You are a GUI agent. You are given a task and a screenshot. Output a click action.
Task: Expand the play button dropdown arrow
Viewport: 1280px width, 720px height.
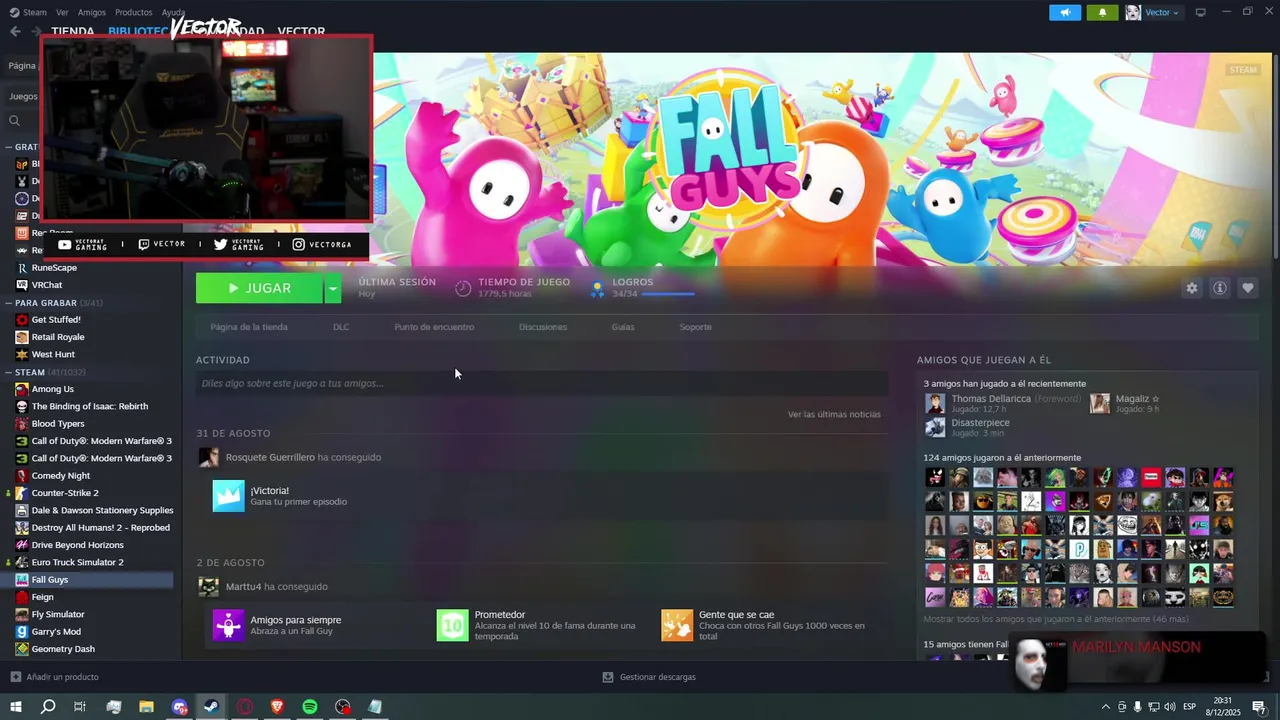pos(333,288)
